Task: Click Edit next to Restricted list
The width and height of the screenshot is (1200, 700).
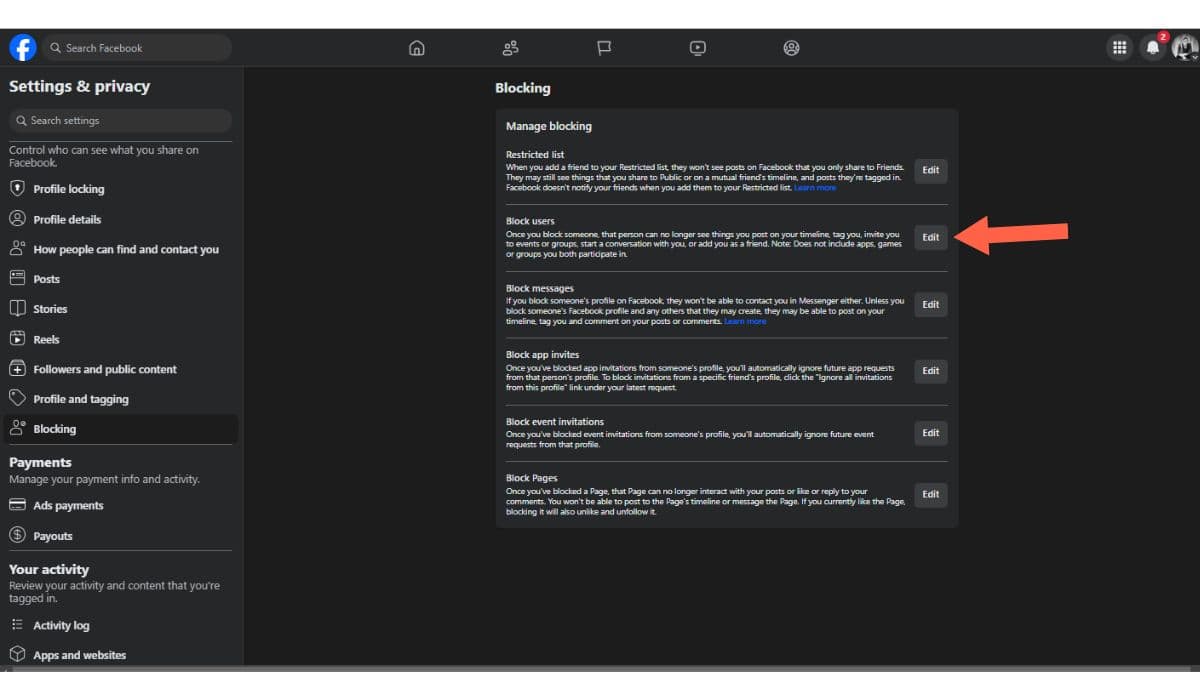Action: coord(930,170)
